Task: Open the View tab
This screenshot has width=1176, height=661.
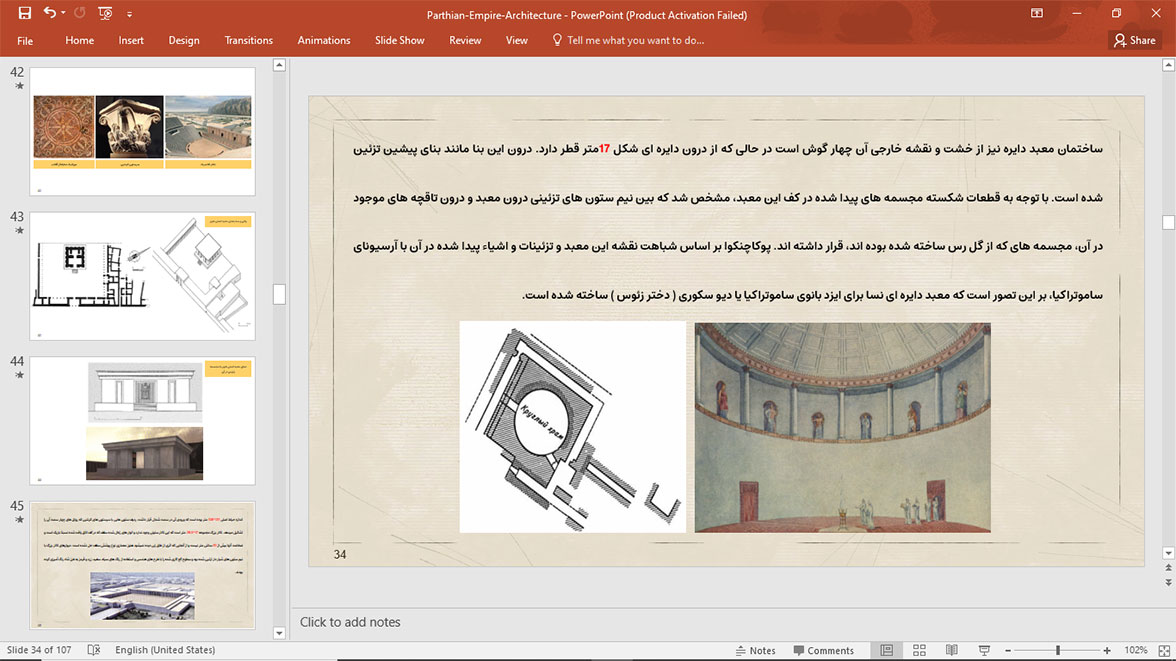Action: point(517,41)
